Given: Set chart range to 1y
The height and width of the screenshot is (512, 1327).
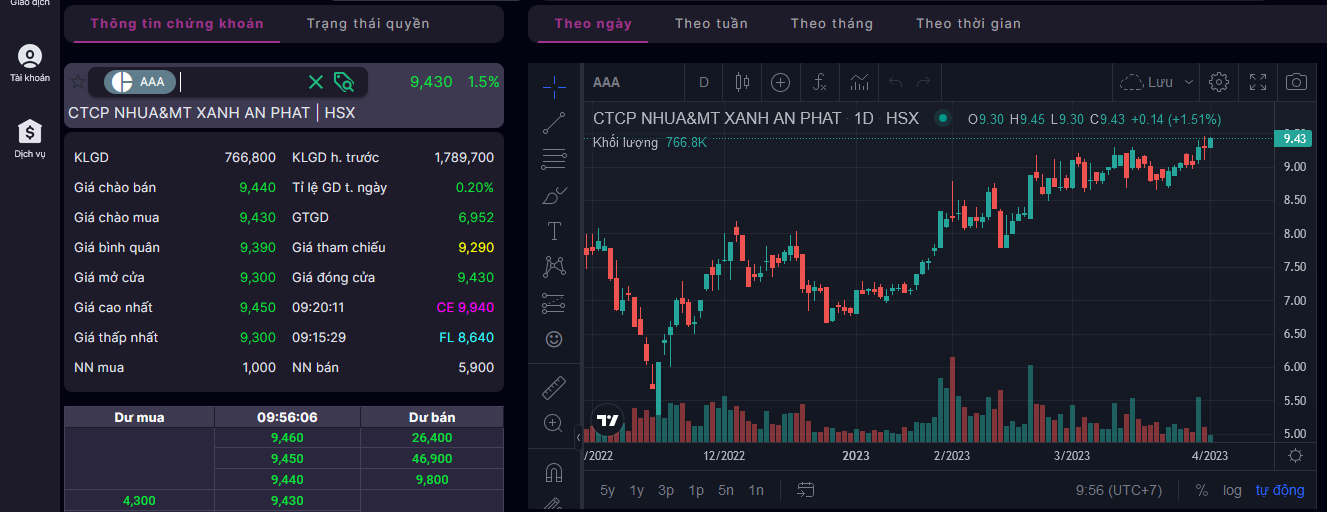Looking at the screenshot, I should pyautogui.click(x=636, y=490).
